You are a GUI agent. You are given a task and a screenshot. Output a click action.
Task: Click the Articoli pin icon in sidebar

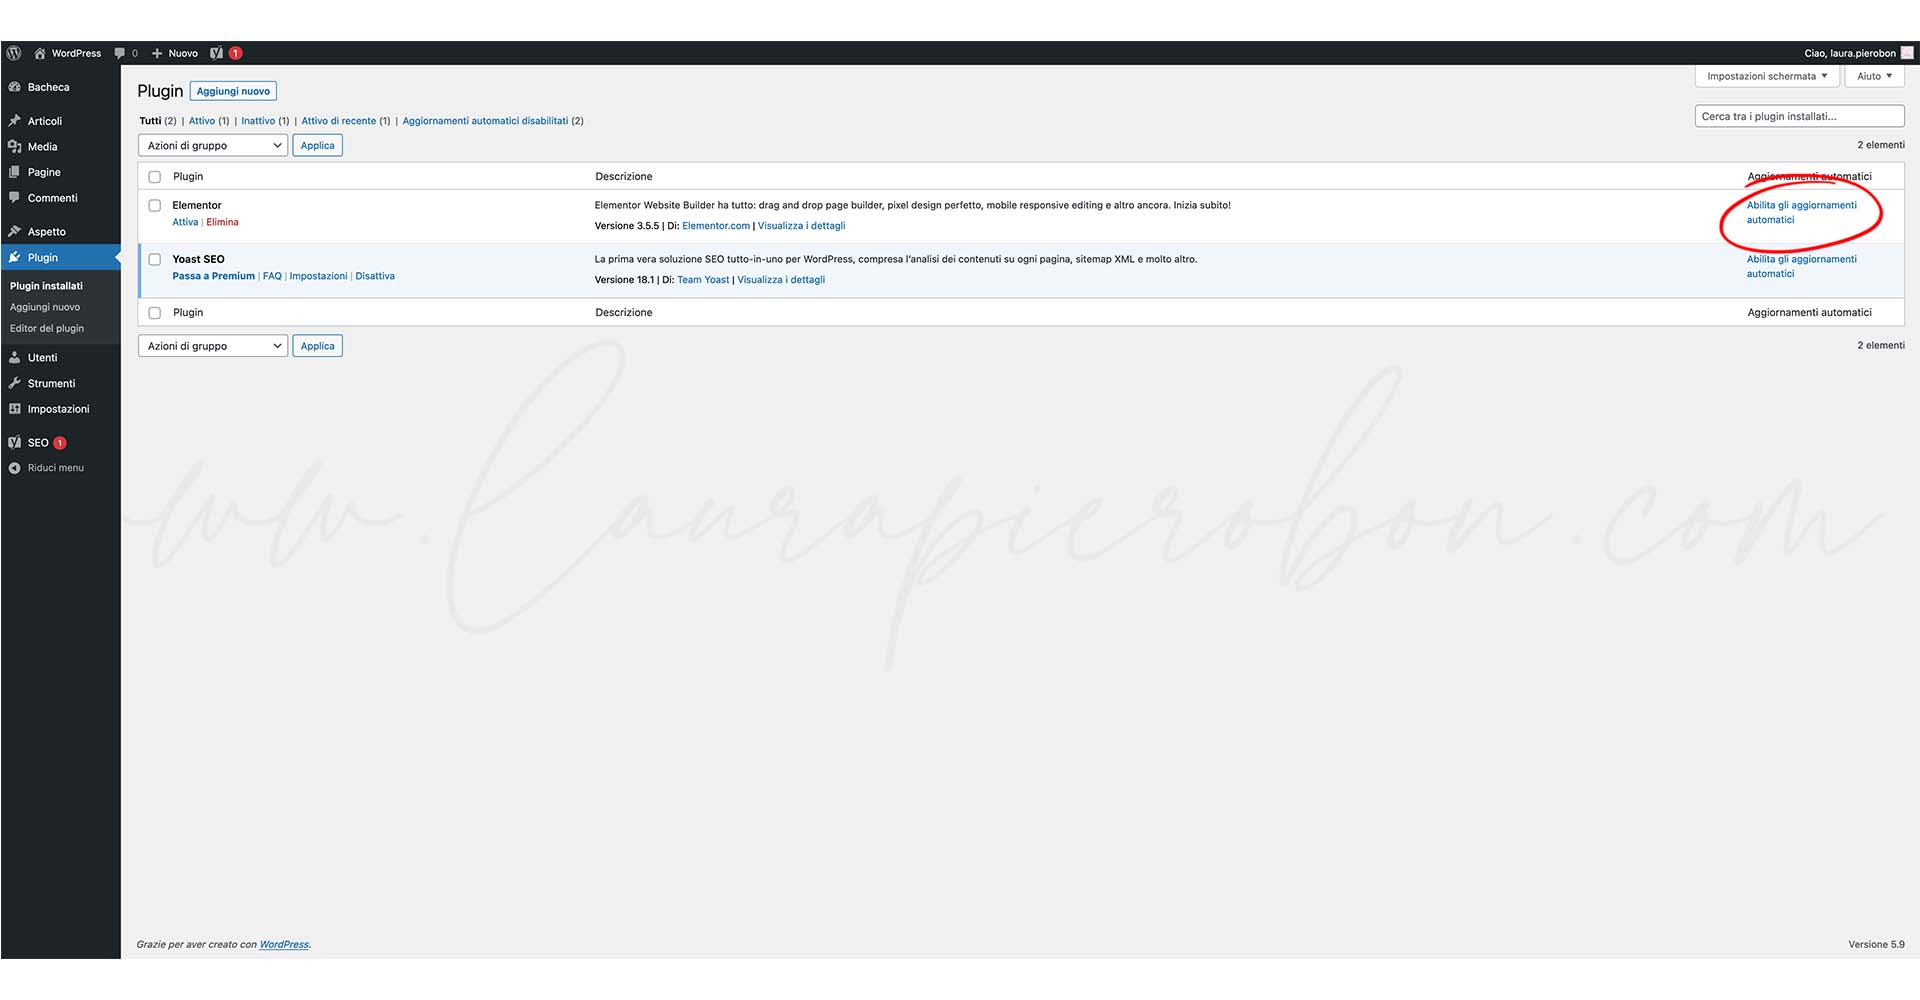(15, 121)
